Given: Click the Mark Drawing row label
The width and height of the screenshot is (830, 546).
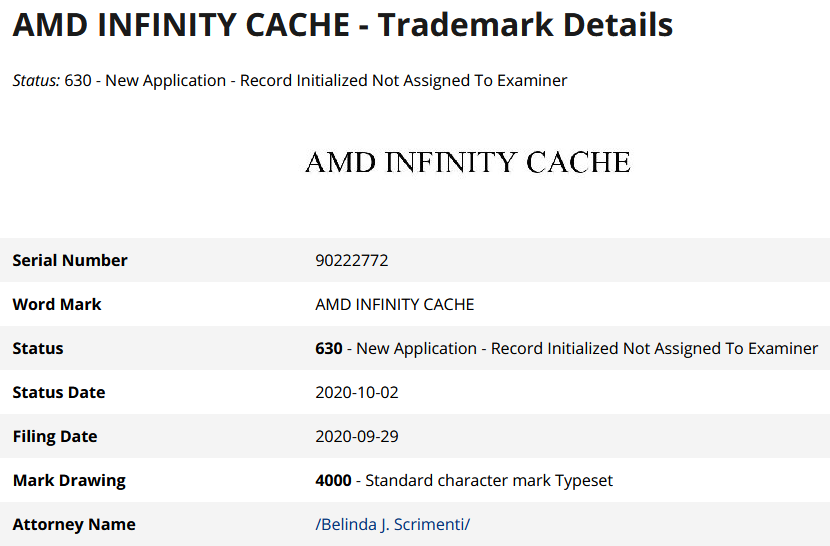Looking at the screenshot, I should click(69, 480).
